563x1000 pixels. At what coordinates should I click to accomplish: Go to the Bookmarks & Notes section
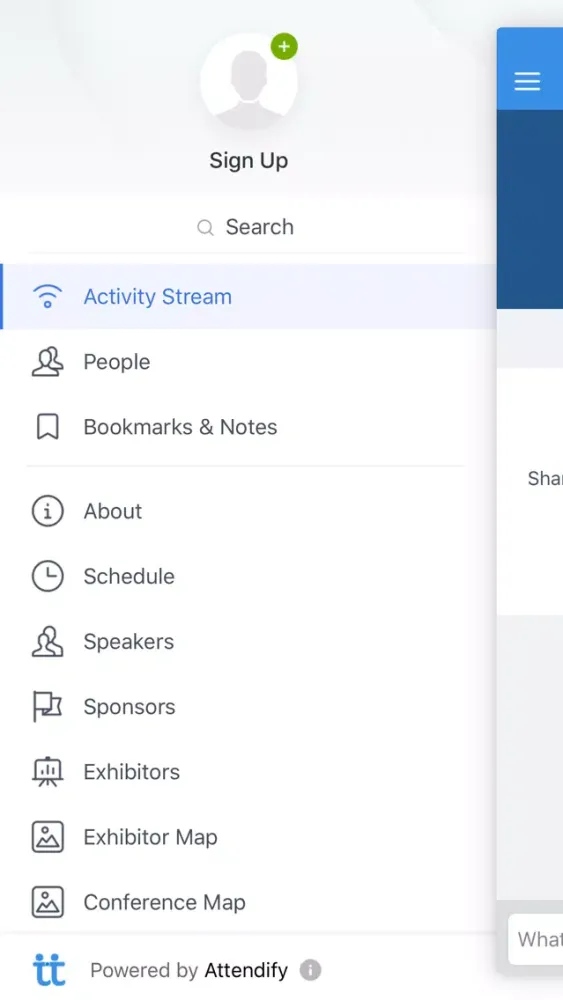coord(249,427)
